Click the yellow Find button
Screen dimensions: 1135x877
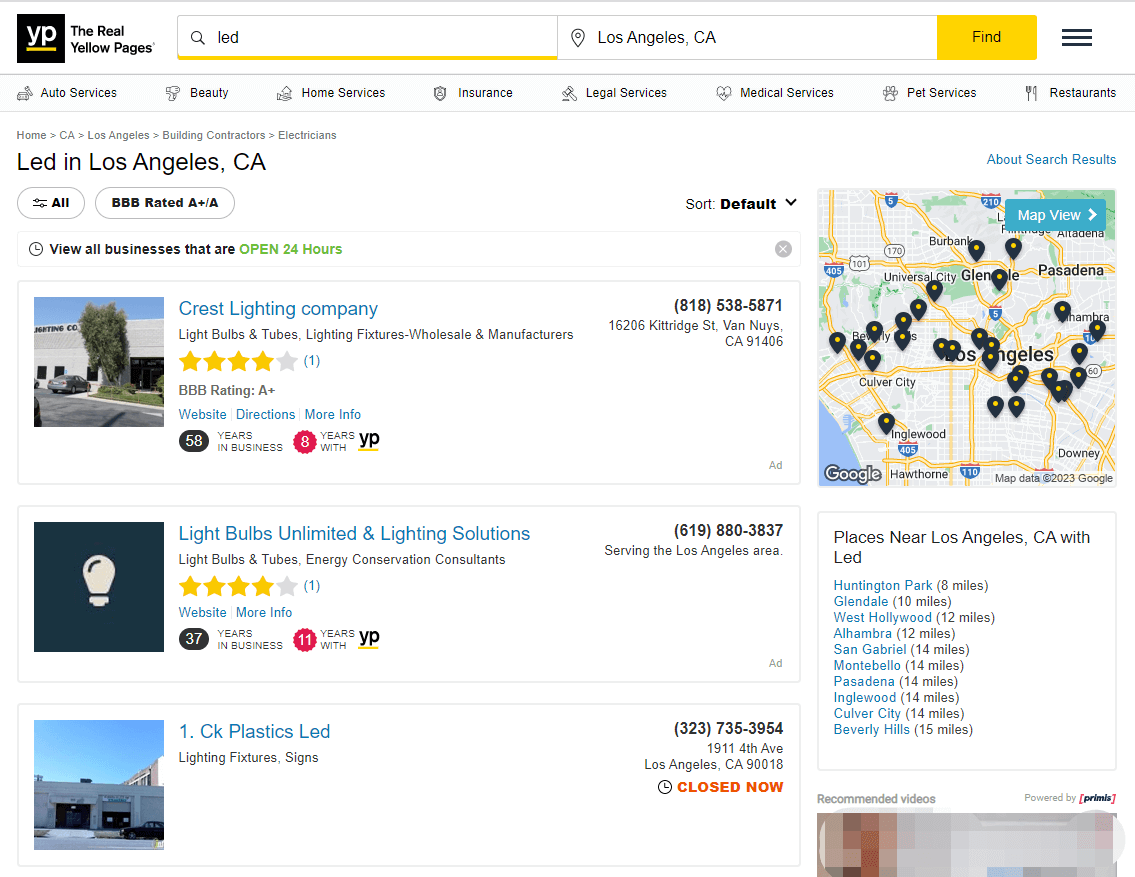pos(987,38)
